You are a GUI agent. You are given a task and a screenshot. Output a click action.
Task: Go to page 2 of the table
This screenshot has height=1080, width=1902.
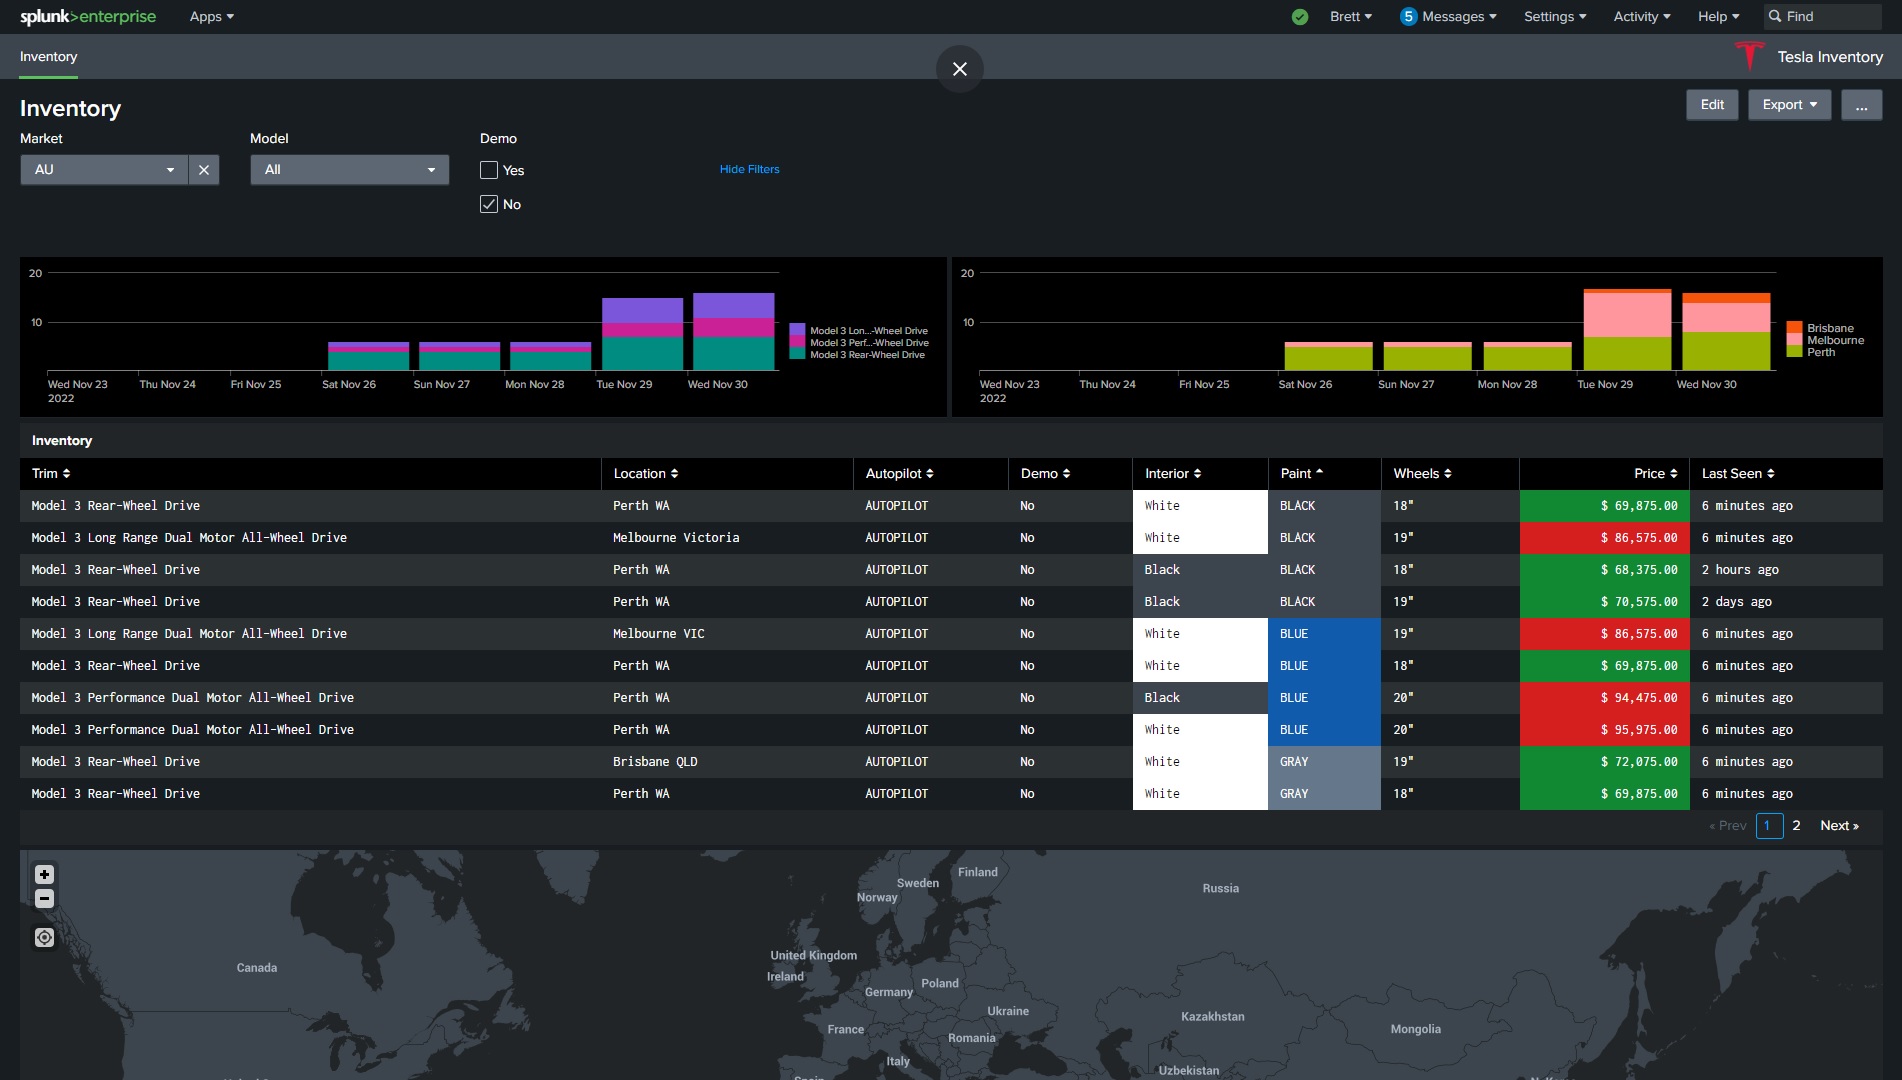pos(1796,826)
